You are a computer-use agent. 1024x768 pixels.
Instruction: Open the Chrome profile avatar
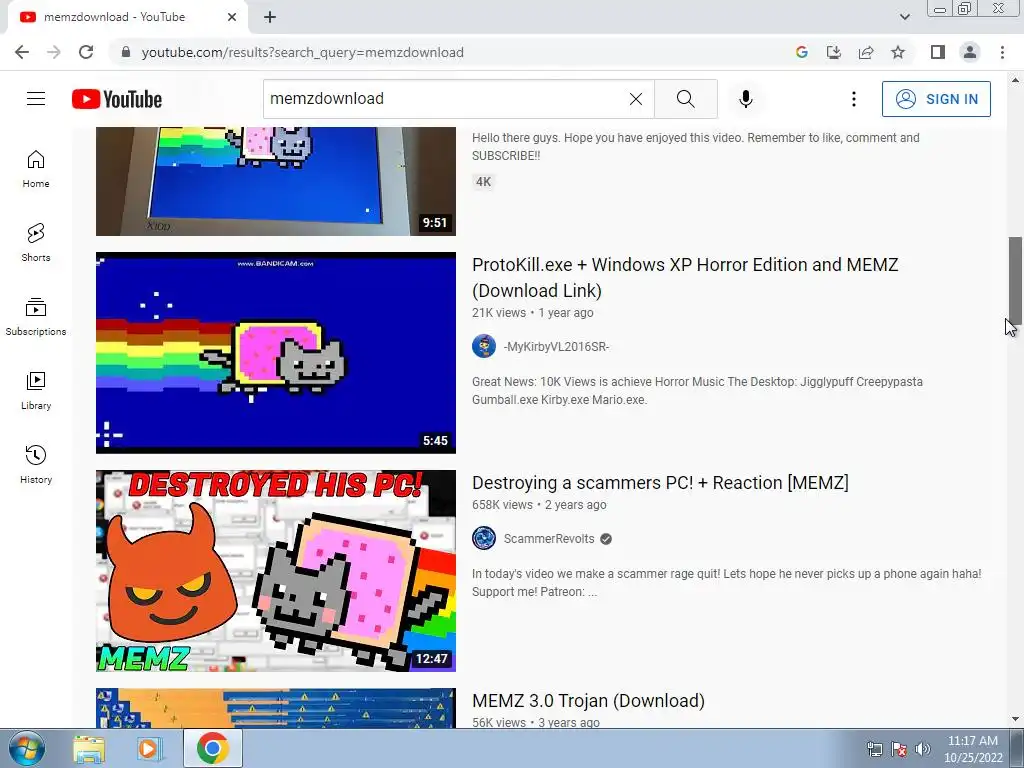pos(970,52)
